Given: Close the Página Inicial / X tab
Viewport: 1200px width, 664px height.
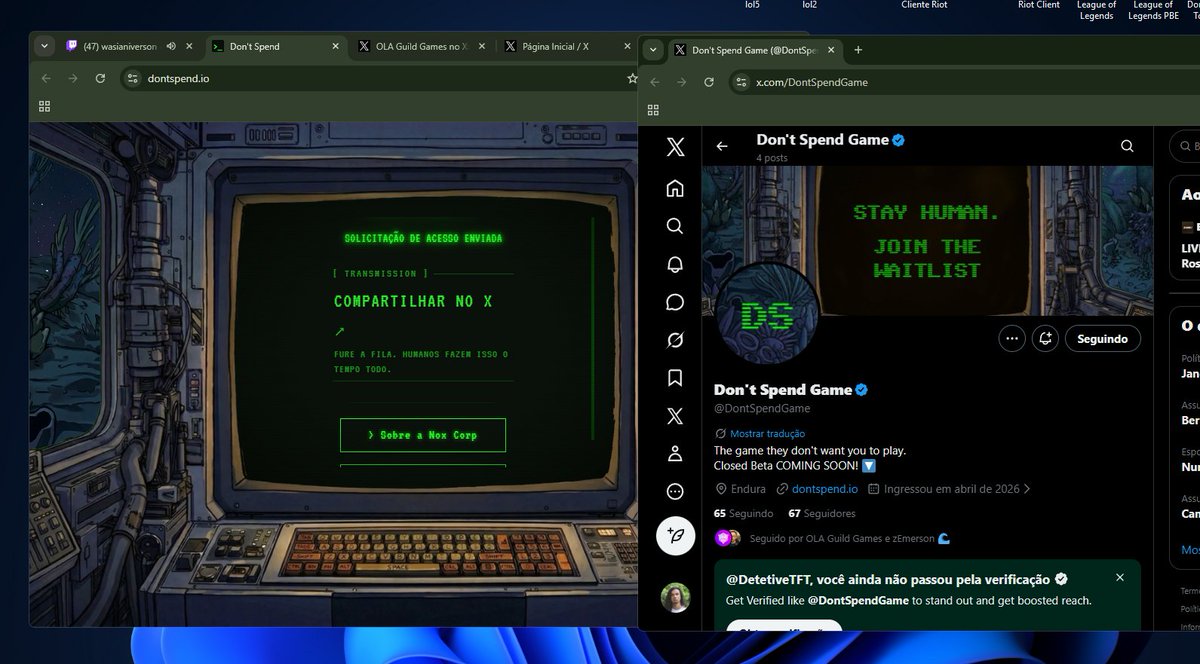Looking at the screenshot, I should (628, 46).
